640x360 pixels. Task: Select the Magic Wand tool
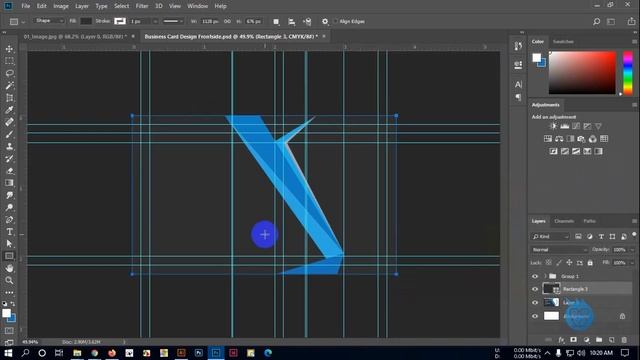[9, 86]
